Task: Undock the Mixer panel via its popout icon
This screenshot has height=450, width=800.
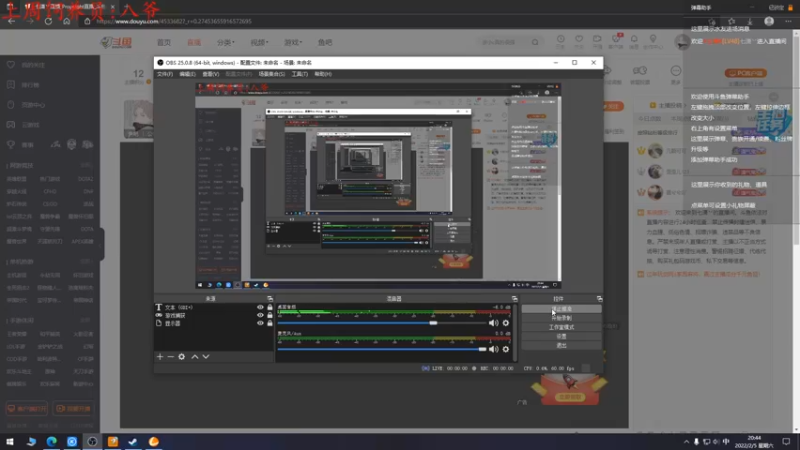Action: (514, 298)
